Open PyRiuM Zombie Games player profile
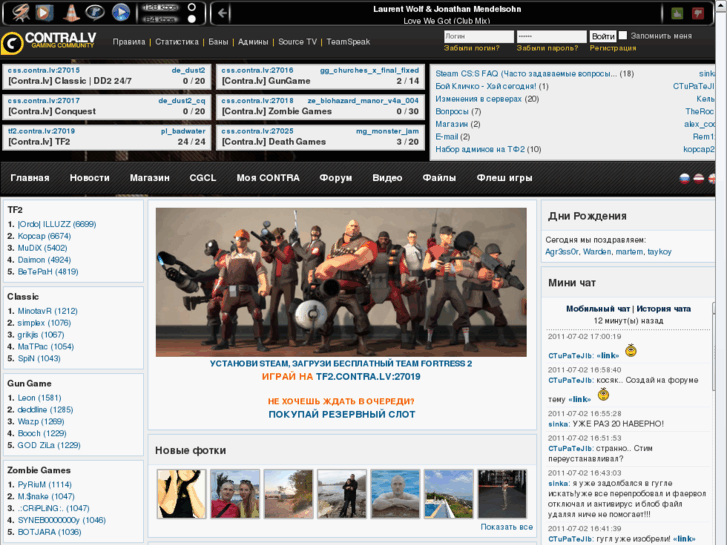The height and width of the screenshot is (545, 727). coord(45,485)
